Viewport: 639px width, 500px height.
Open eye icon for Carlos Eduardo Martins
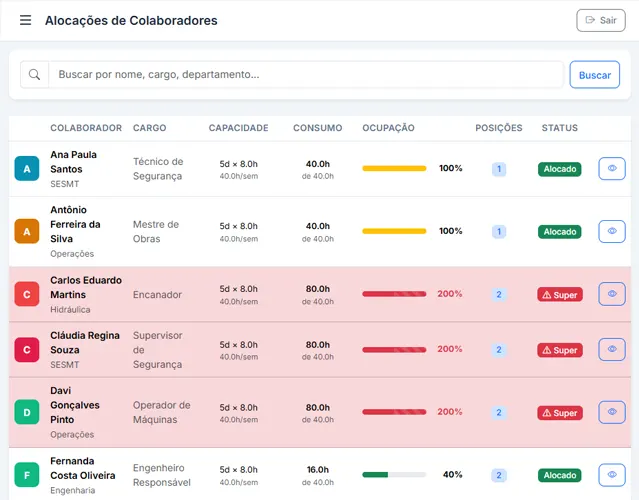point(612,294)
